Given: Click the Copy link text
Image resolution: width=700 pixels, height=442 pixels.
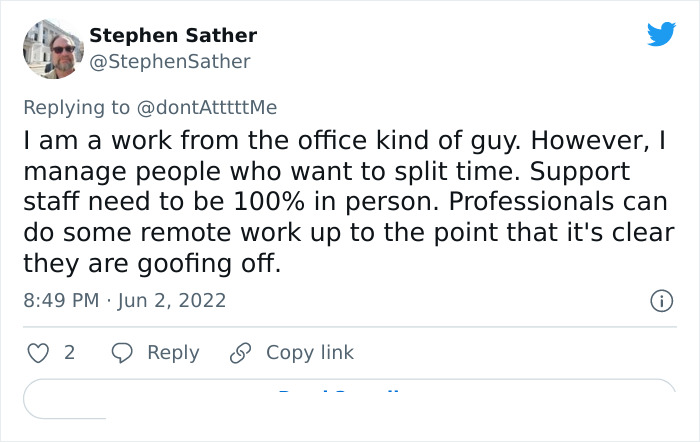Looking at the screenshot, I should [310, 353].
